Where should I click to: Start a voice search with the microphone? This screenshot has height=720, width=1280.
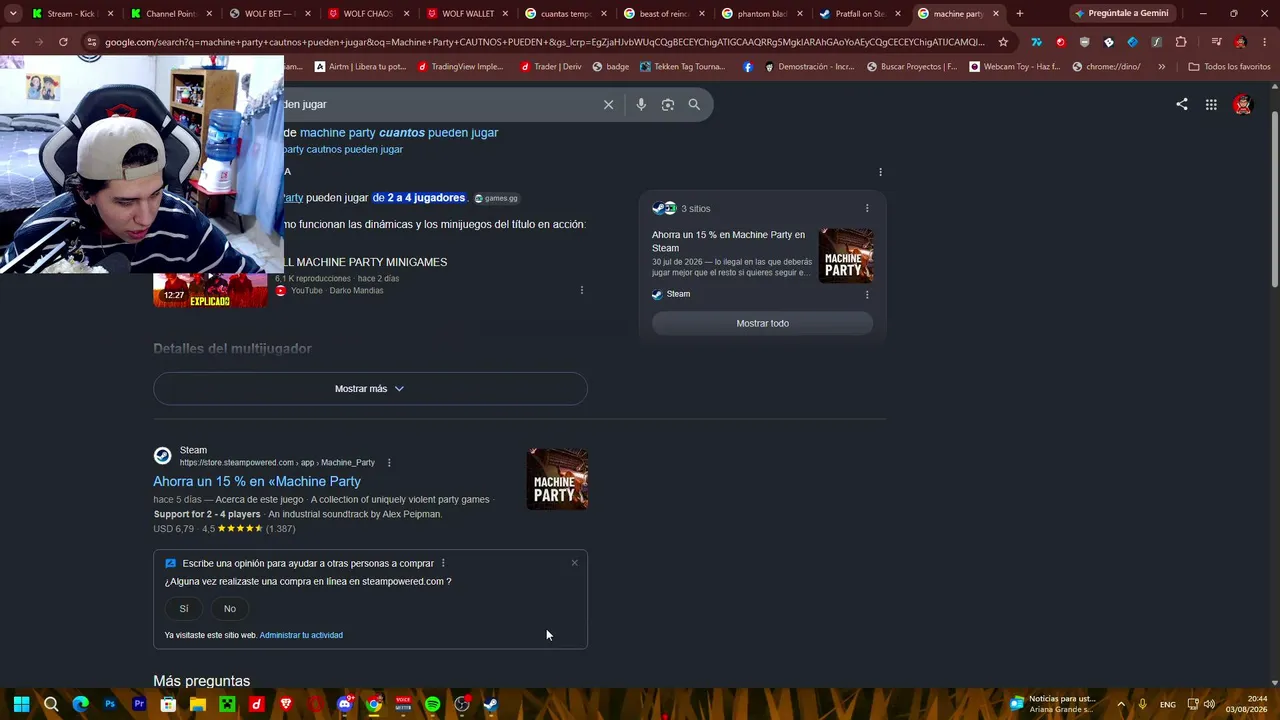coord(641,104)
